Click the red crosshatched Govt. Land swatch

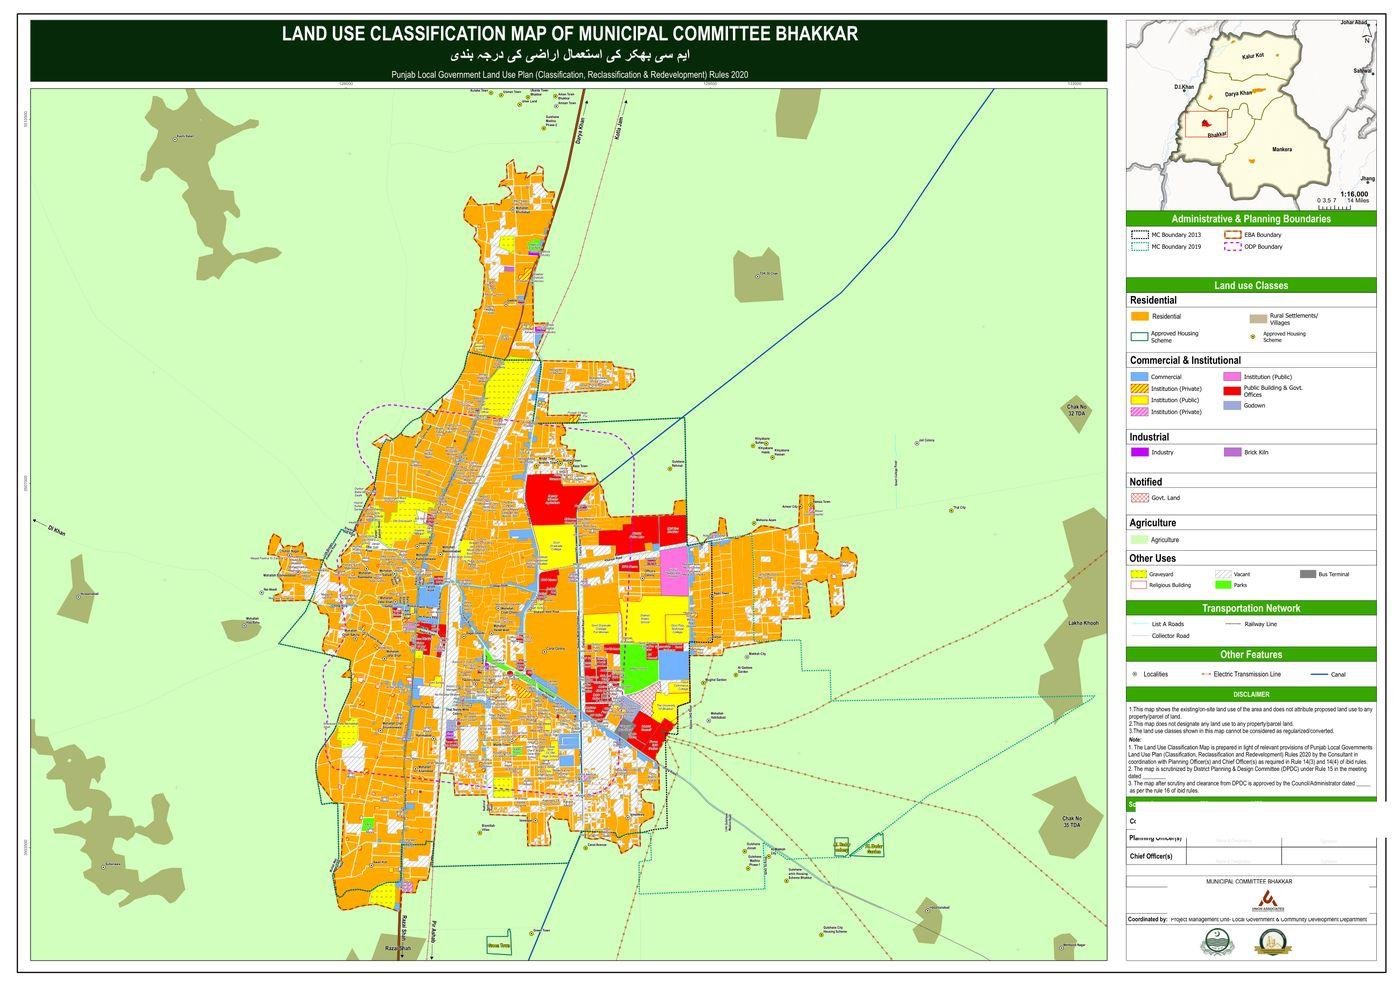pos(1138,497)
